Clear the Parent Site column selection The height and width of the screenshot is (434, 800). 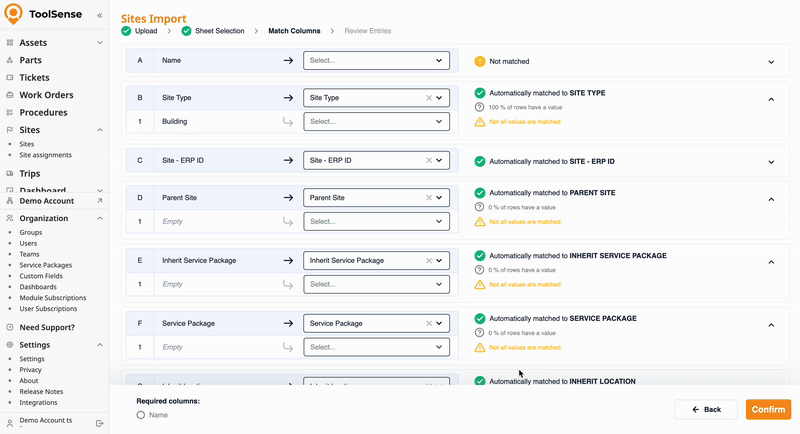point(429,198)
